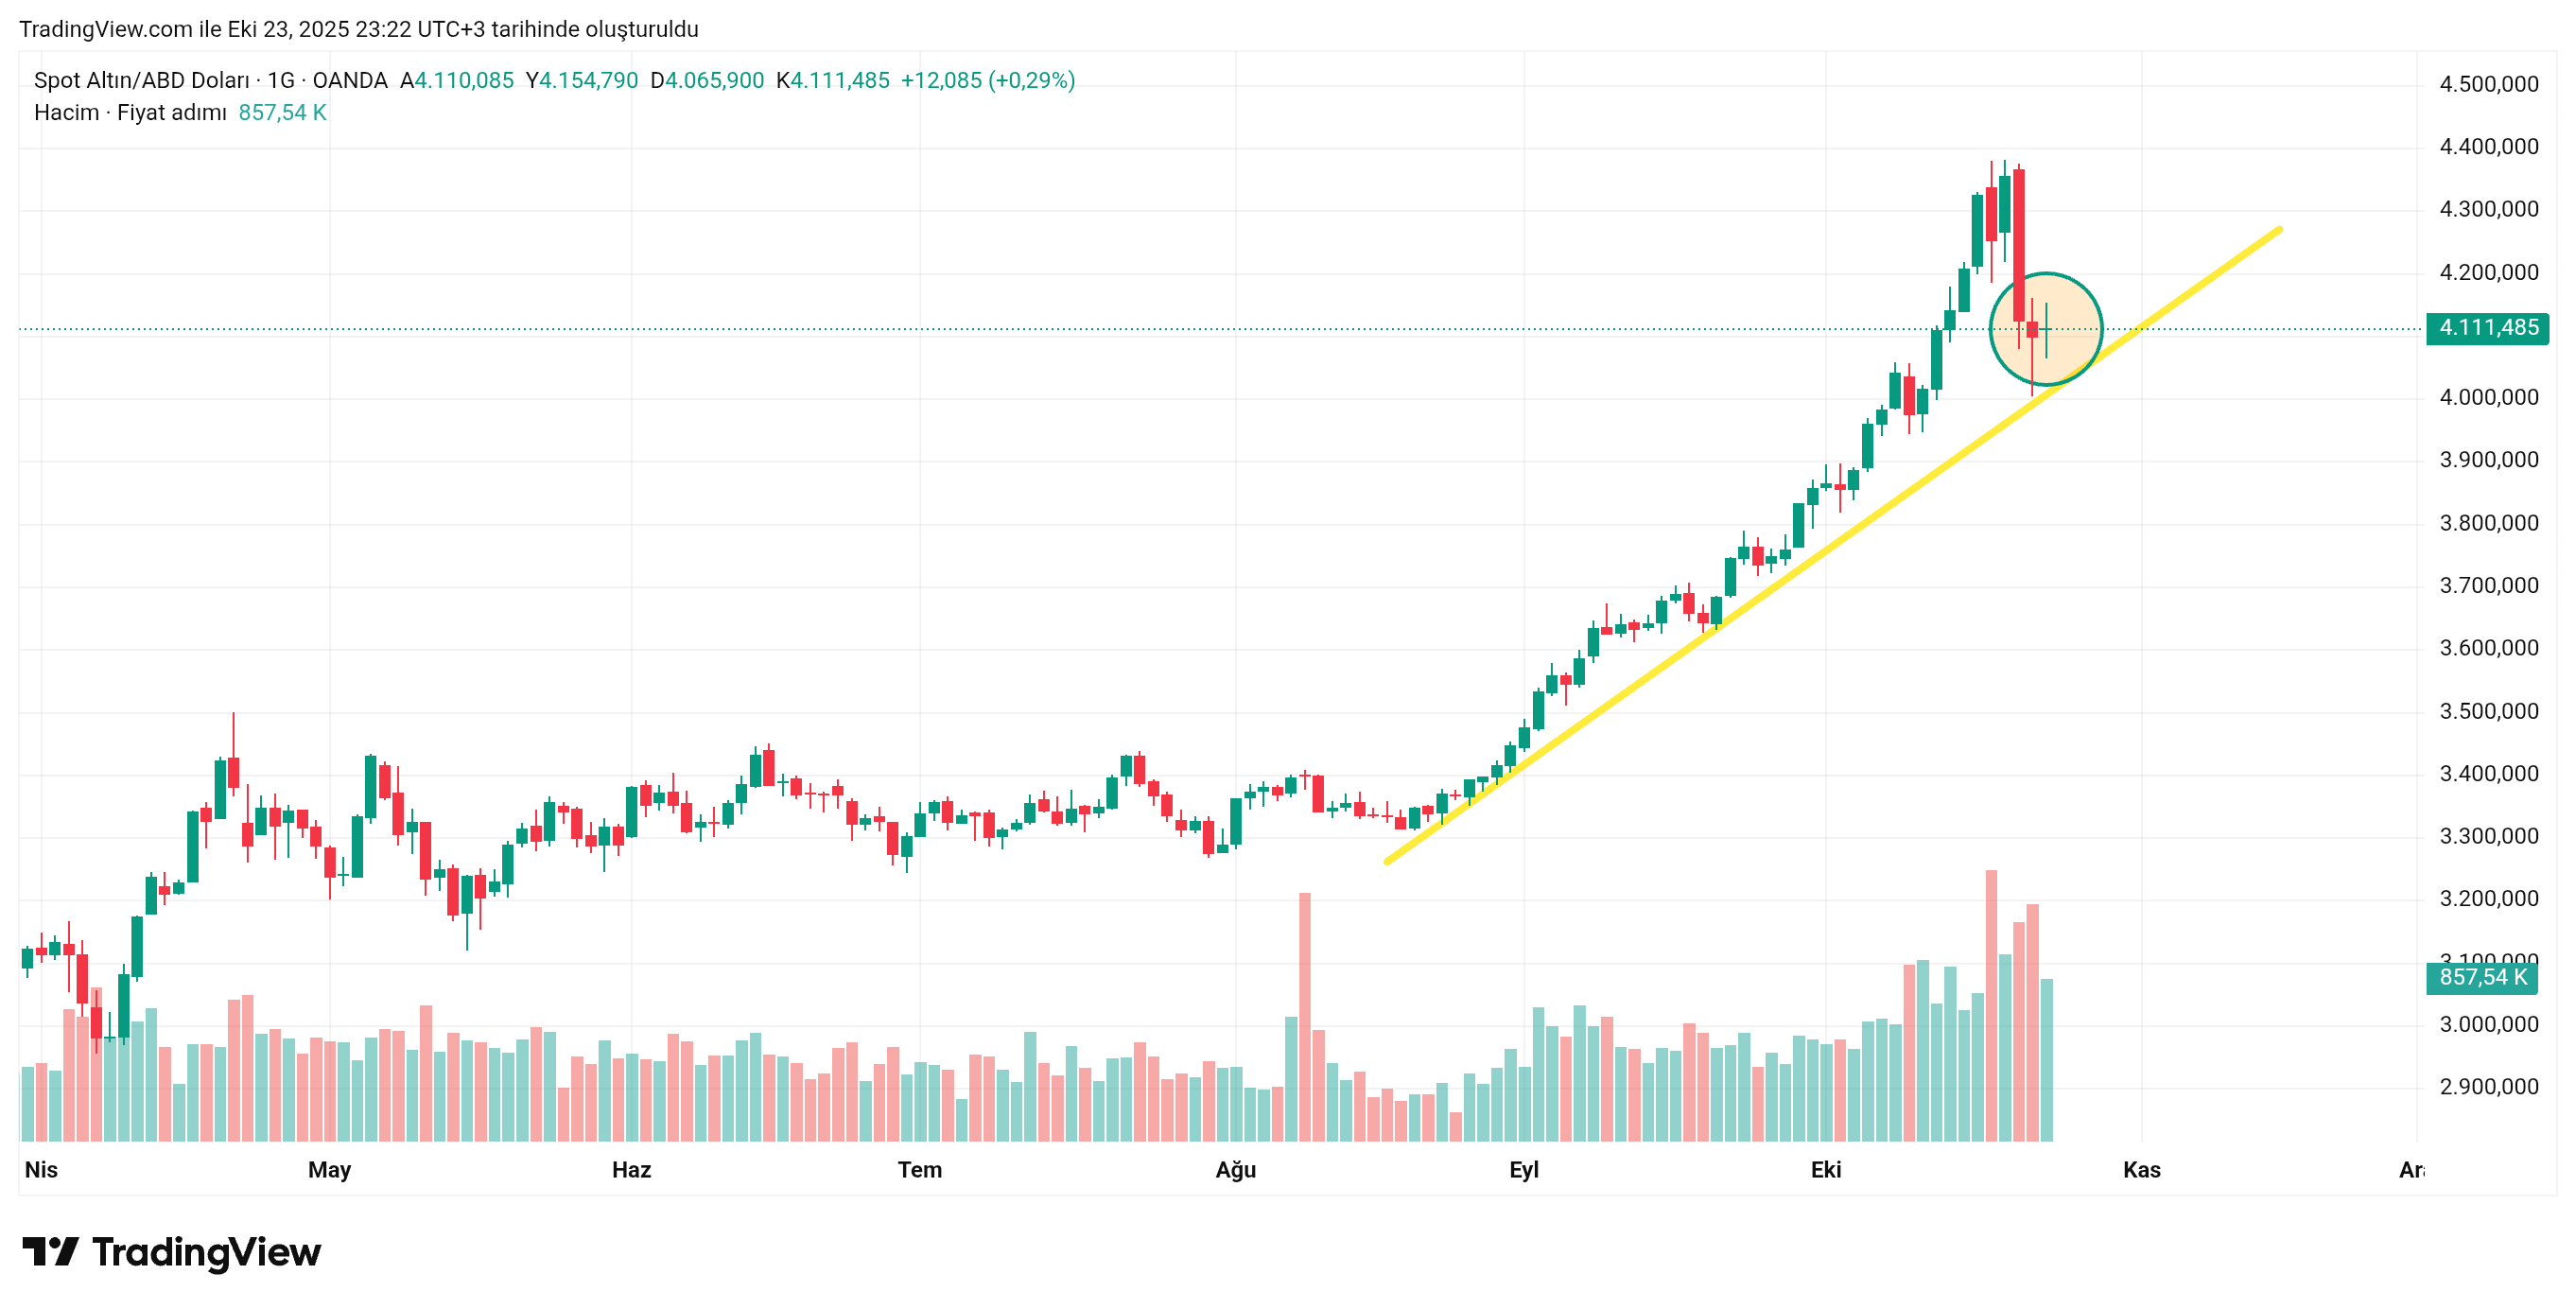Click the +12,085 (+0,29%) change value

[x=987, y=81]
